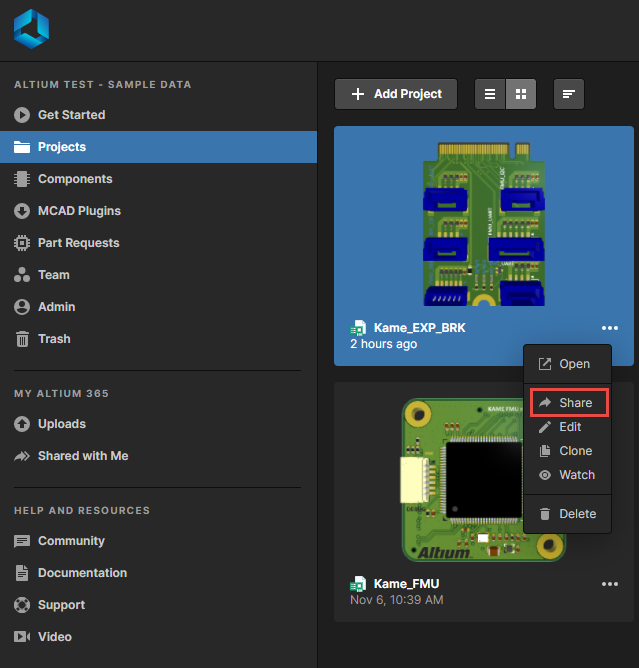Click the Support lifebuoy icon

[22, 605]
